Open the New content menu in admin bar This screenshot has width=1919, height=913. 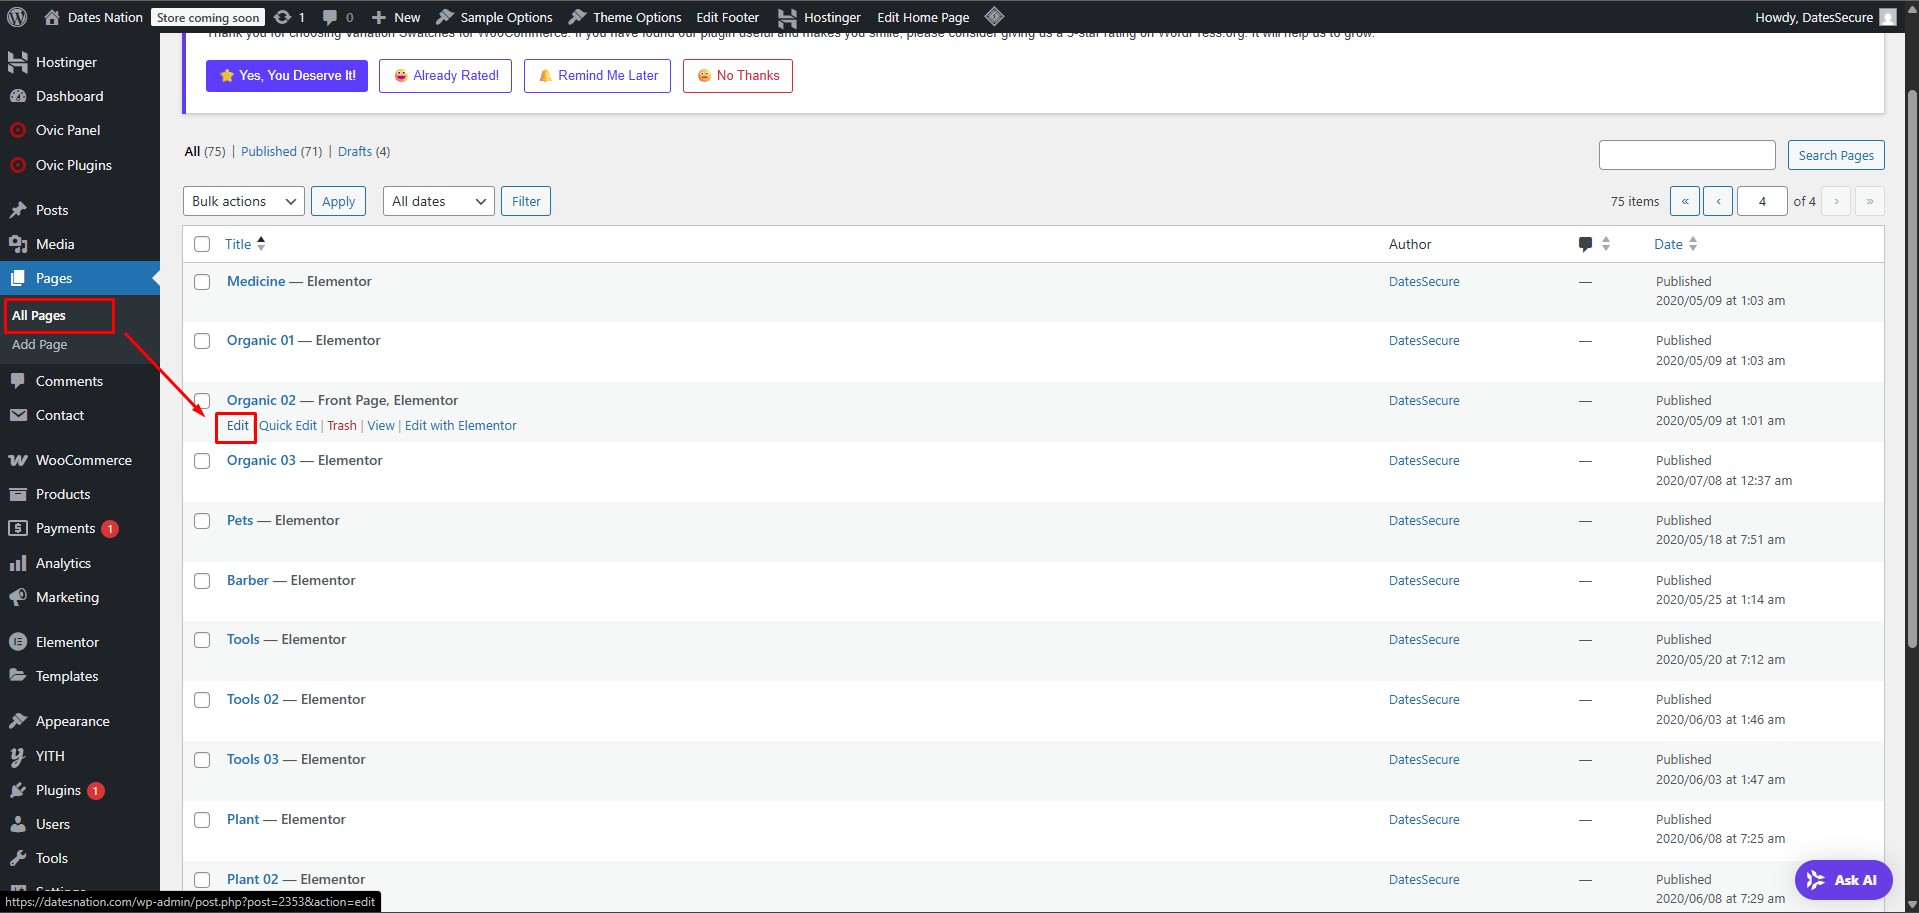(396, 17)
